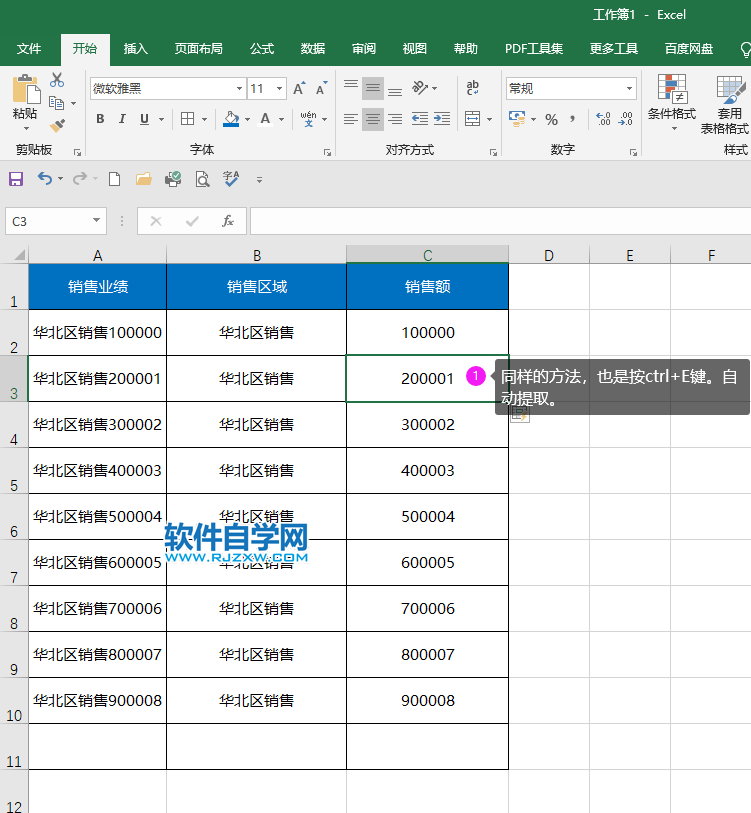Click the Undo arrow icon
The width and height of the screenshot is (751, 813).
pyautogui.click(x=44, y=179)
